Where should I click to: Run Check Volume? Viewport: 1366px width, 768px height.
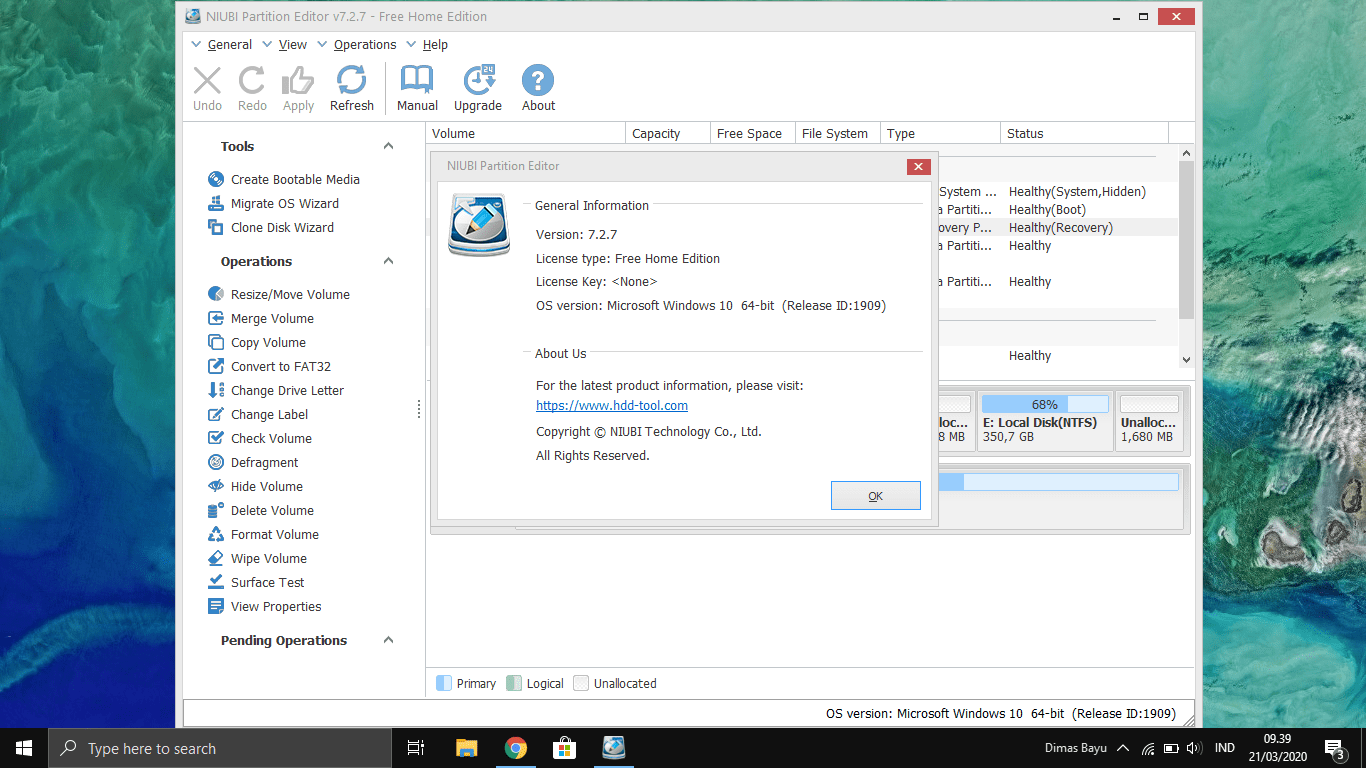(x=271, y=438)
